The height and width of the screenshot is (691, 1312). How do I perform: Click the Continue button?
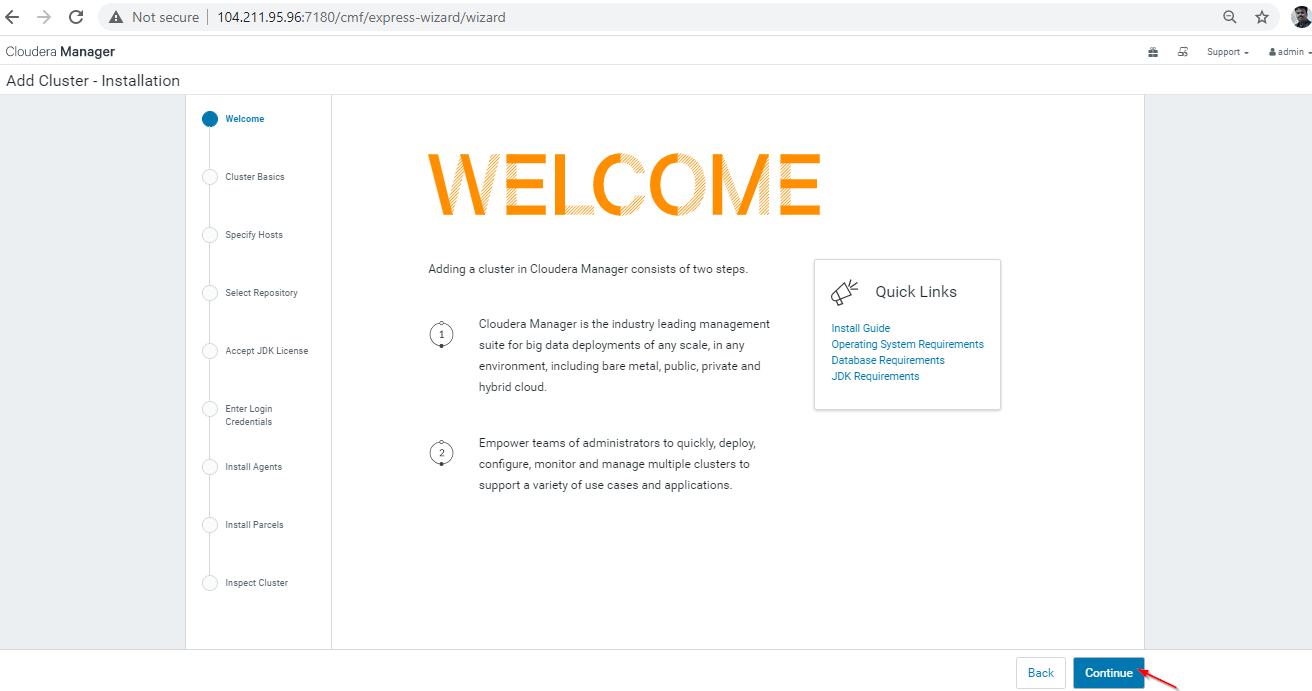(1109, 673)
